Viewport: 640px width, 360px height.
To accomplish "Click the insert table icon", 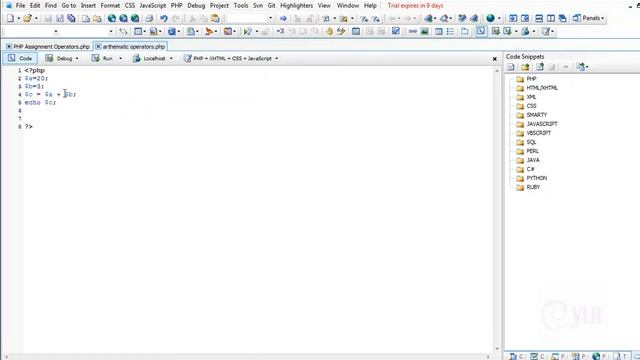I will tap(438, 31).
